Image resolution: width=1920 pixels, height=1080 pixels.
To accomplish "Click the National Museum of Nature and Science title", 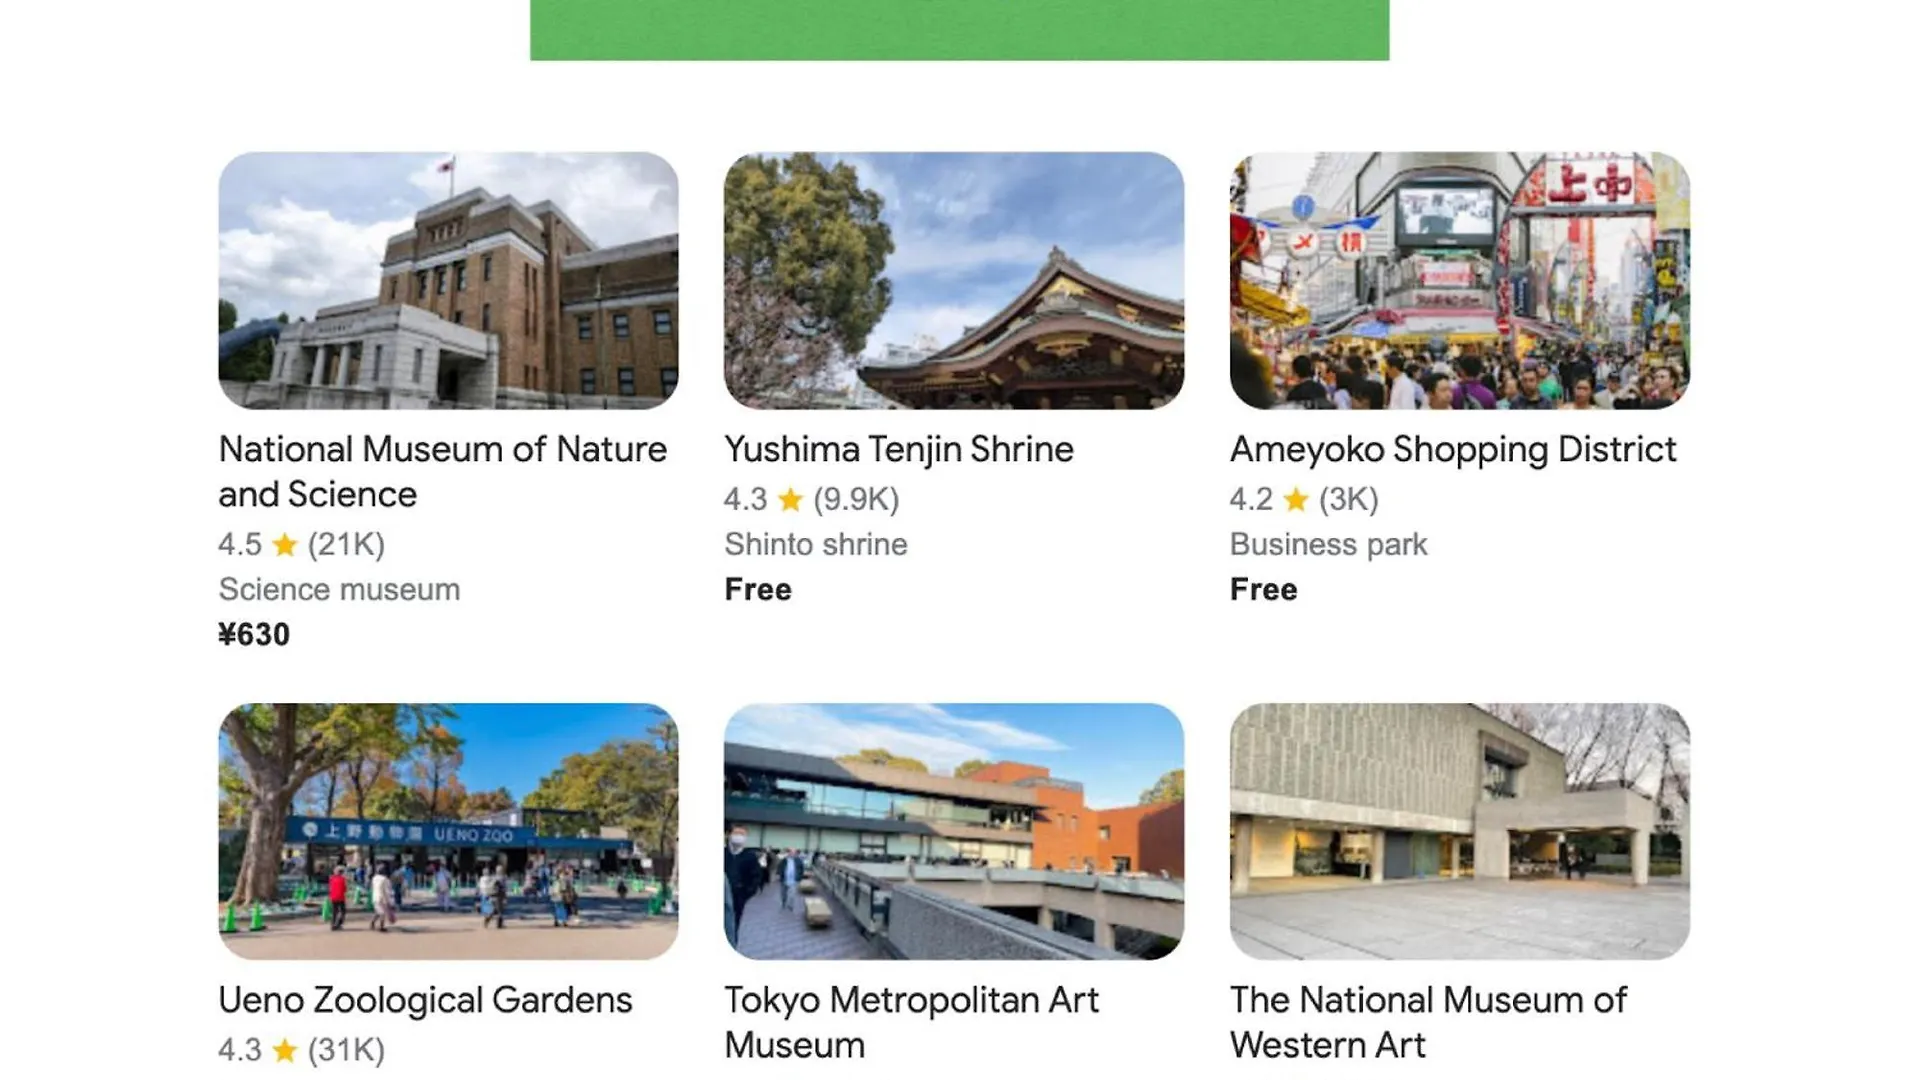I will (442, 471).
